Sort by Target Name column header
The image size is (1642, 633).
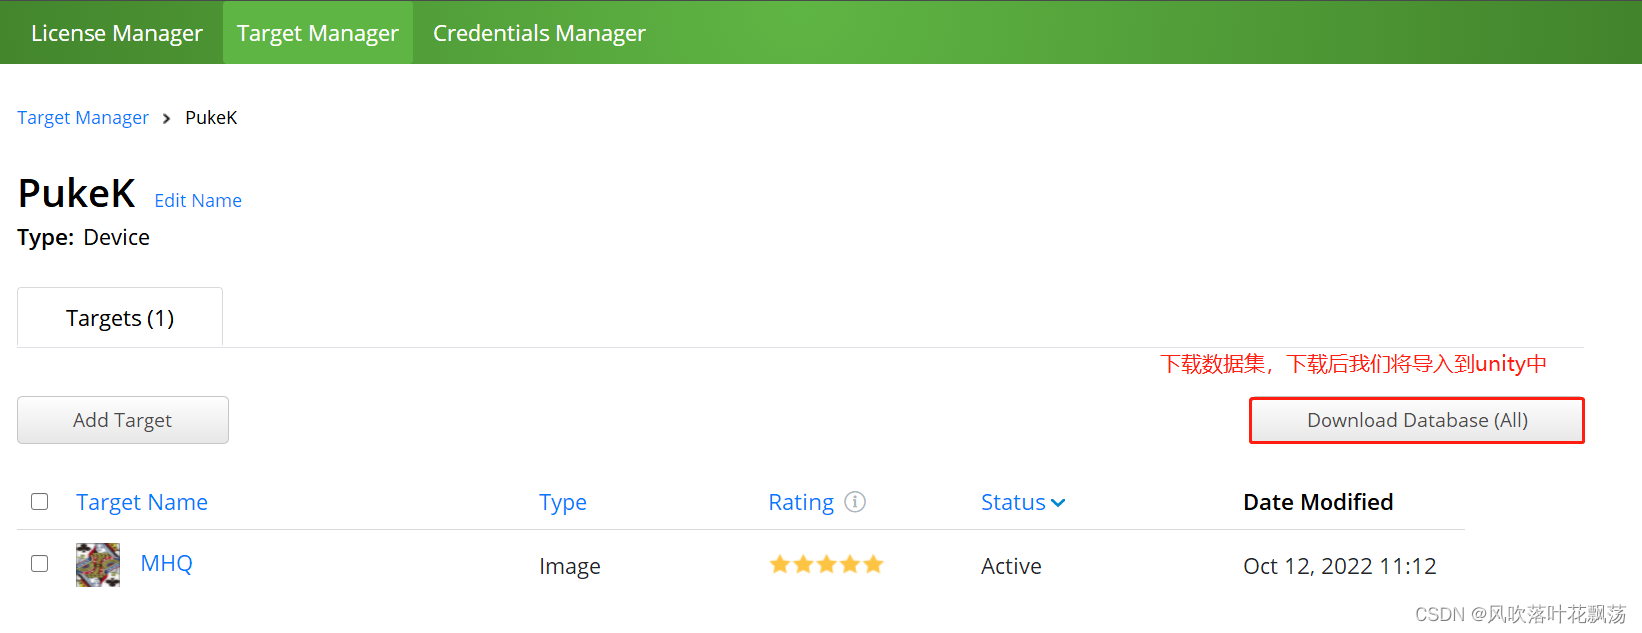click(142, 502)
